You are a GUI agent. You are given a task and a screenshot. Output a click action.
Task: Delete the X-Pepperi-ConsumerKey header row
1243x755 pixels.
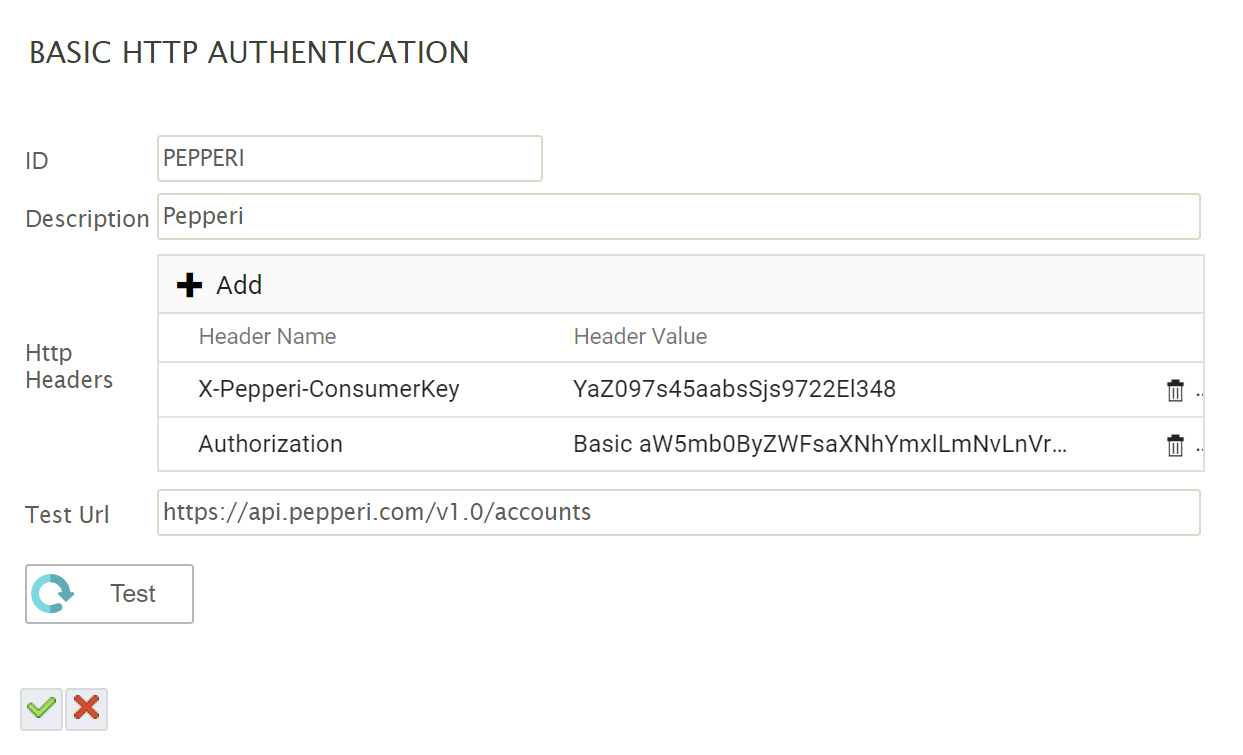pyautogui.click(x=1175, y=391)
